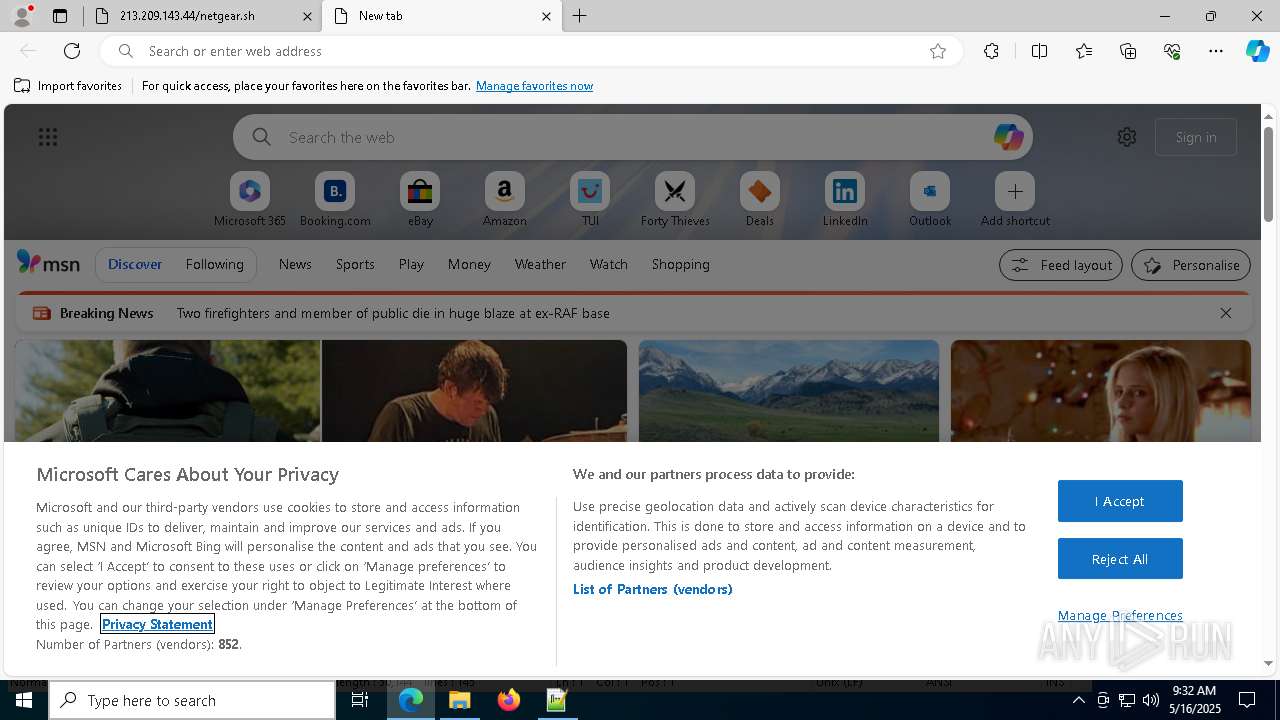
Task: Open the Deals shortcut
Action: pos(760,191)
